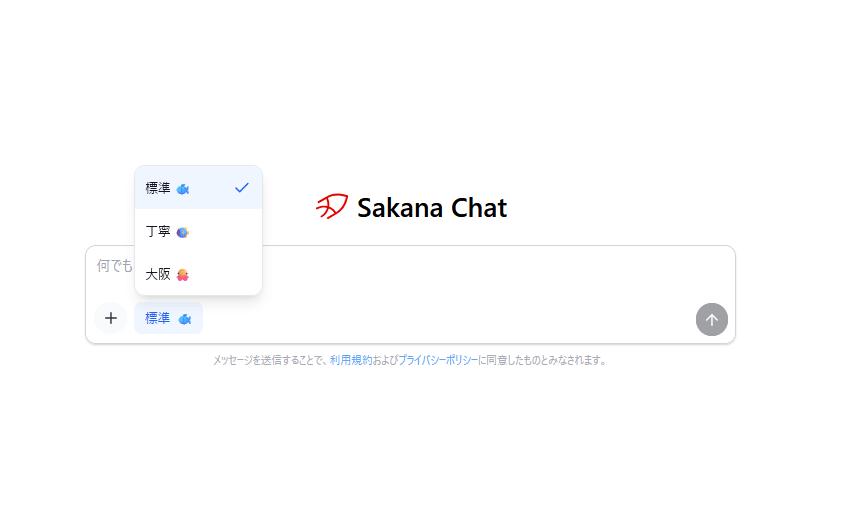Click the 大阪 label text in the menu
Screen dimensions: 860x532
158,275
